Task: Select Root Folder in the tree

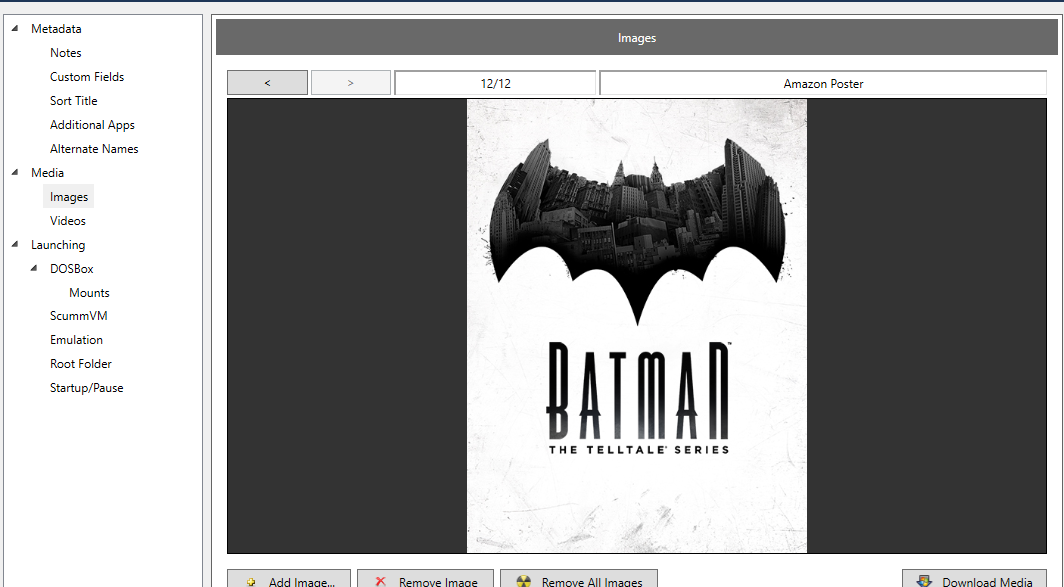Action: click(81, 364)
